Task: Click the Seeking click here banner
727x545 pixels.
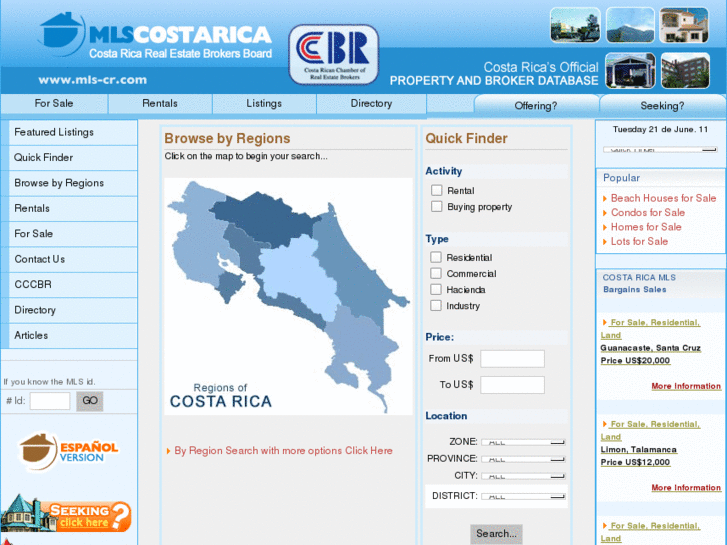Action: pos(66,513)
